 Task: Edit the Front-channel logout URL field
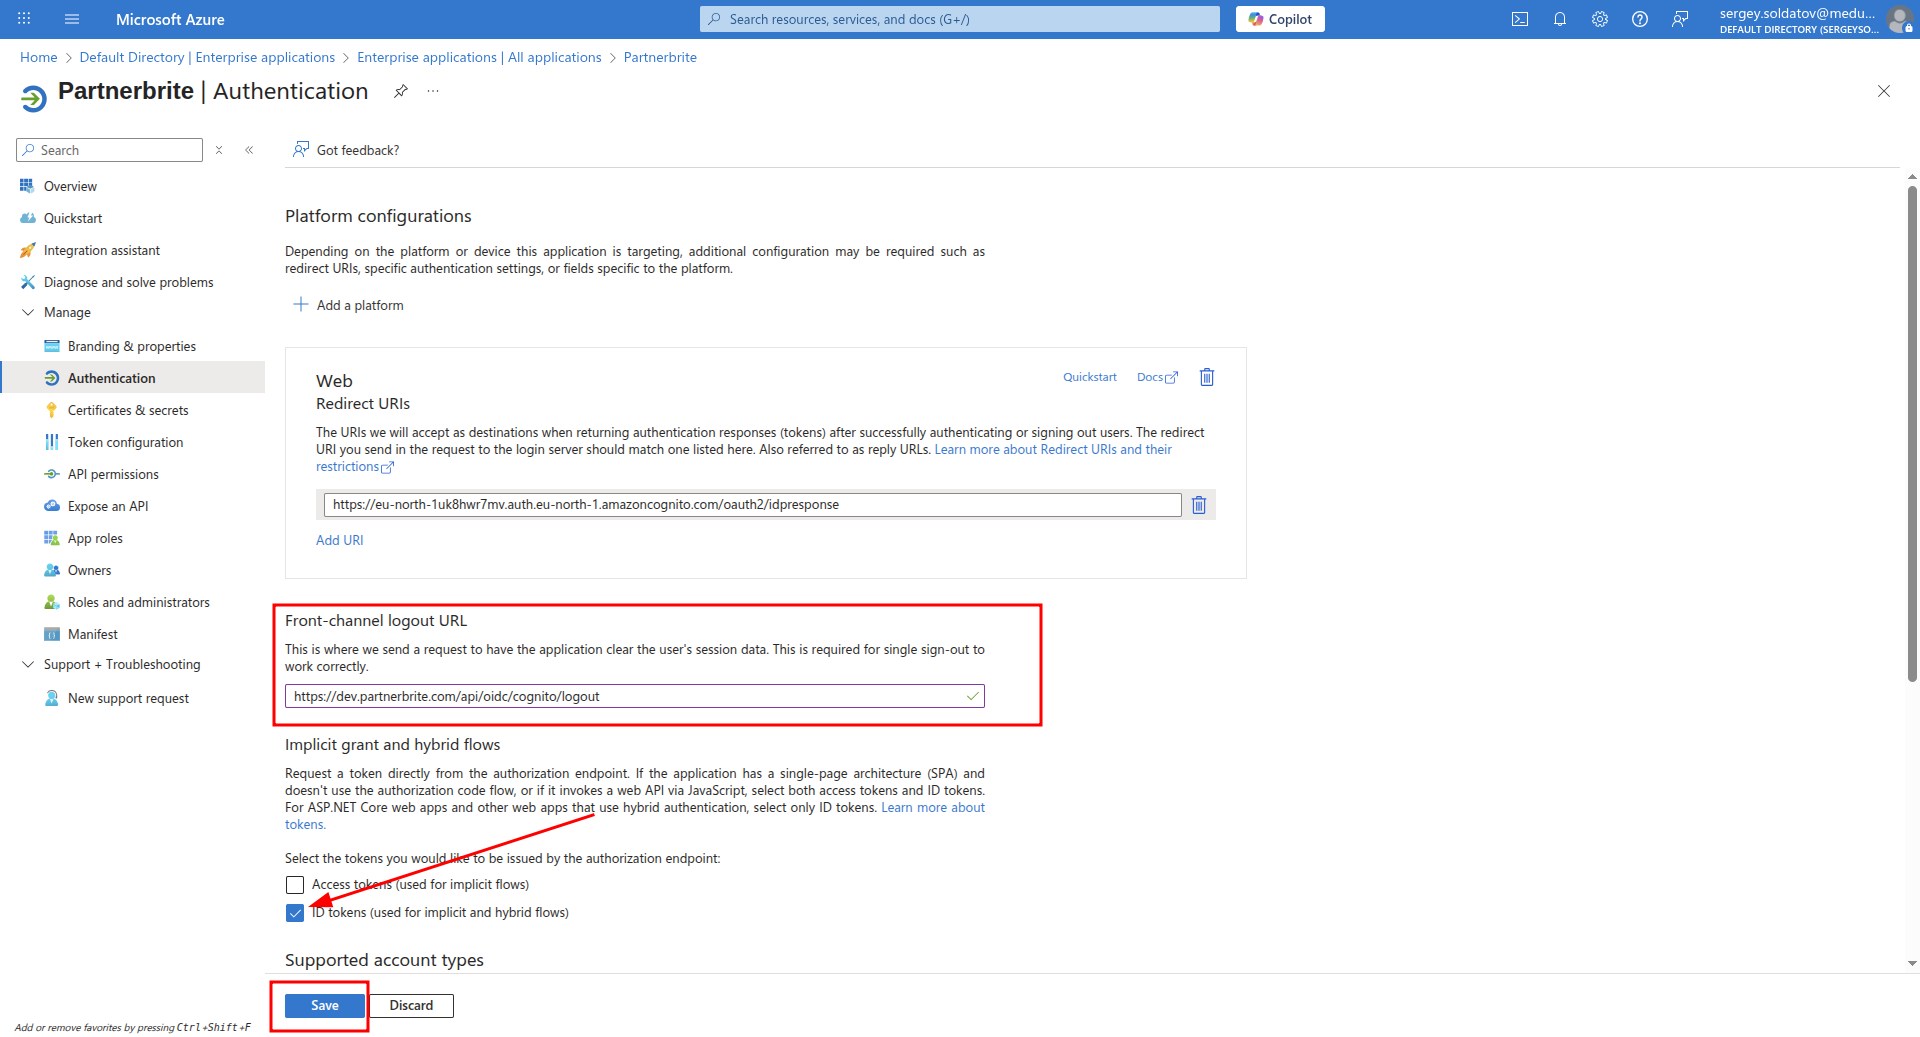coord(634,696)
